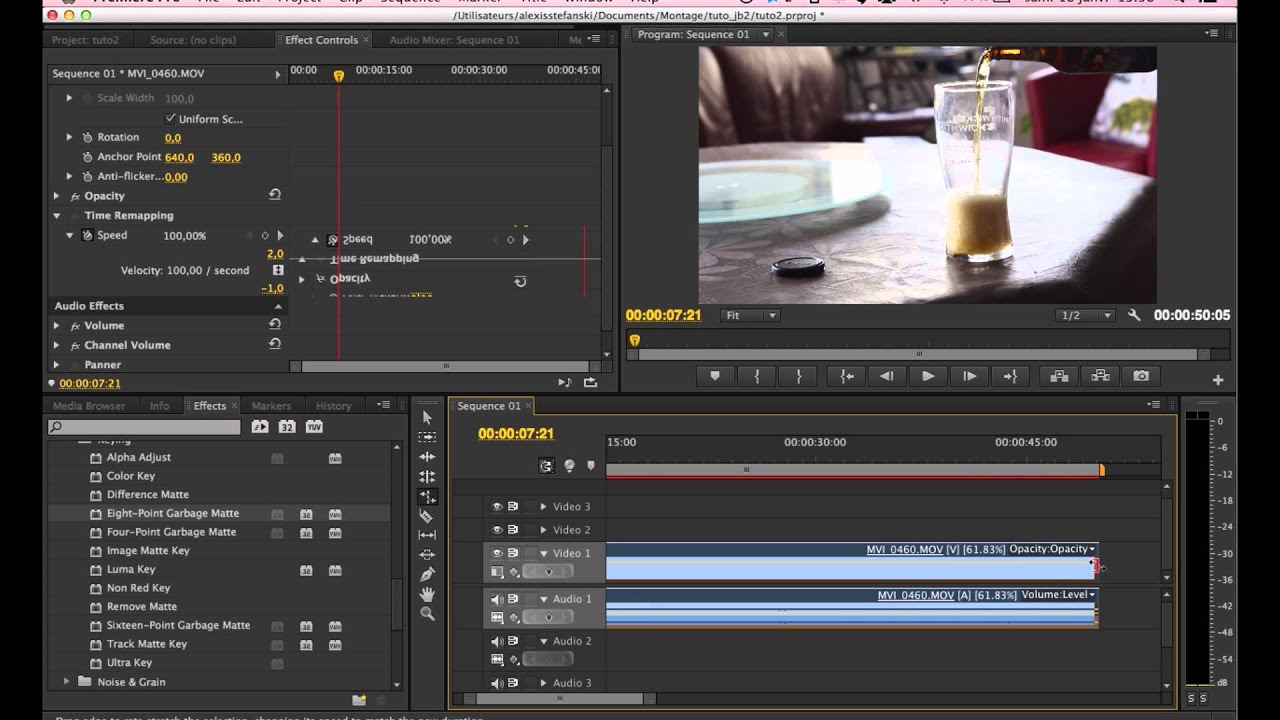Reset the Channel Volume effect
This screenshot has width=1280, height=720.
(275, 343)
